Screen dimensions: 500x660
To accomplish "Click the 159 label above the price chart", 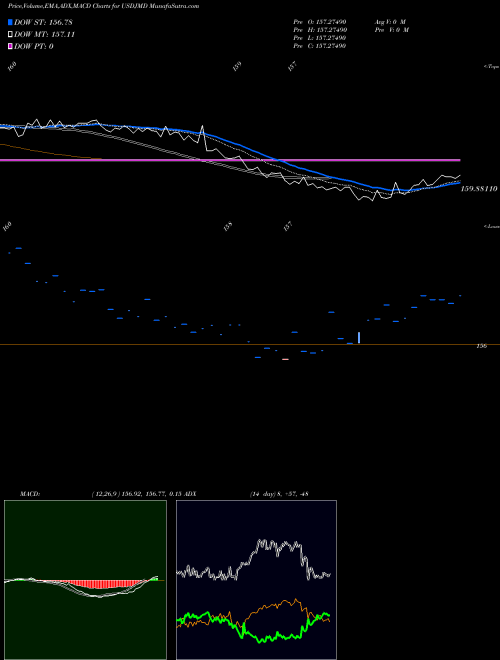I will (x=237, y=66).
